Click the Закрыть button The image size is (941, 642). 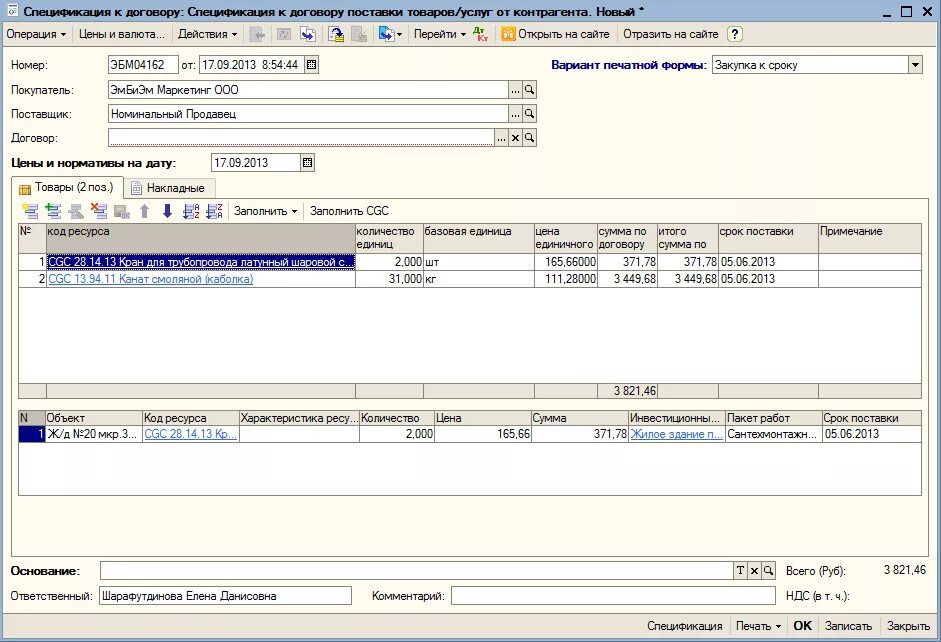908,626
